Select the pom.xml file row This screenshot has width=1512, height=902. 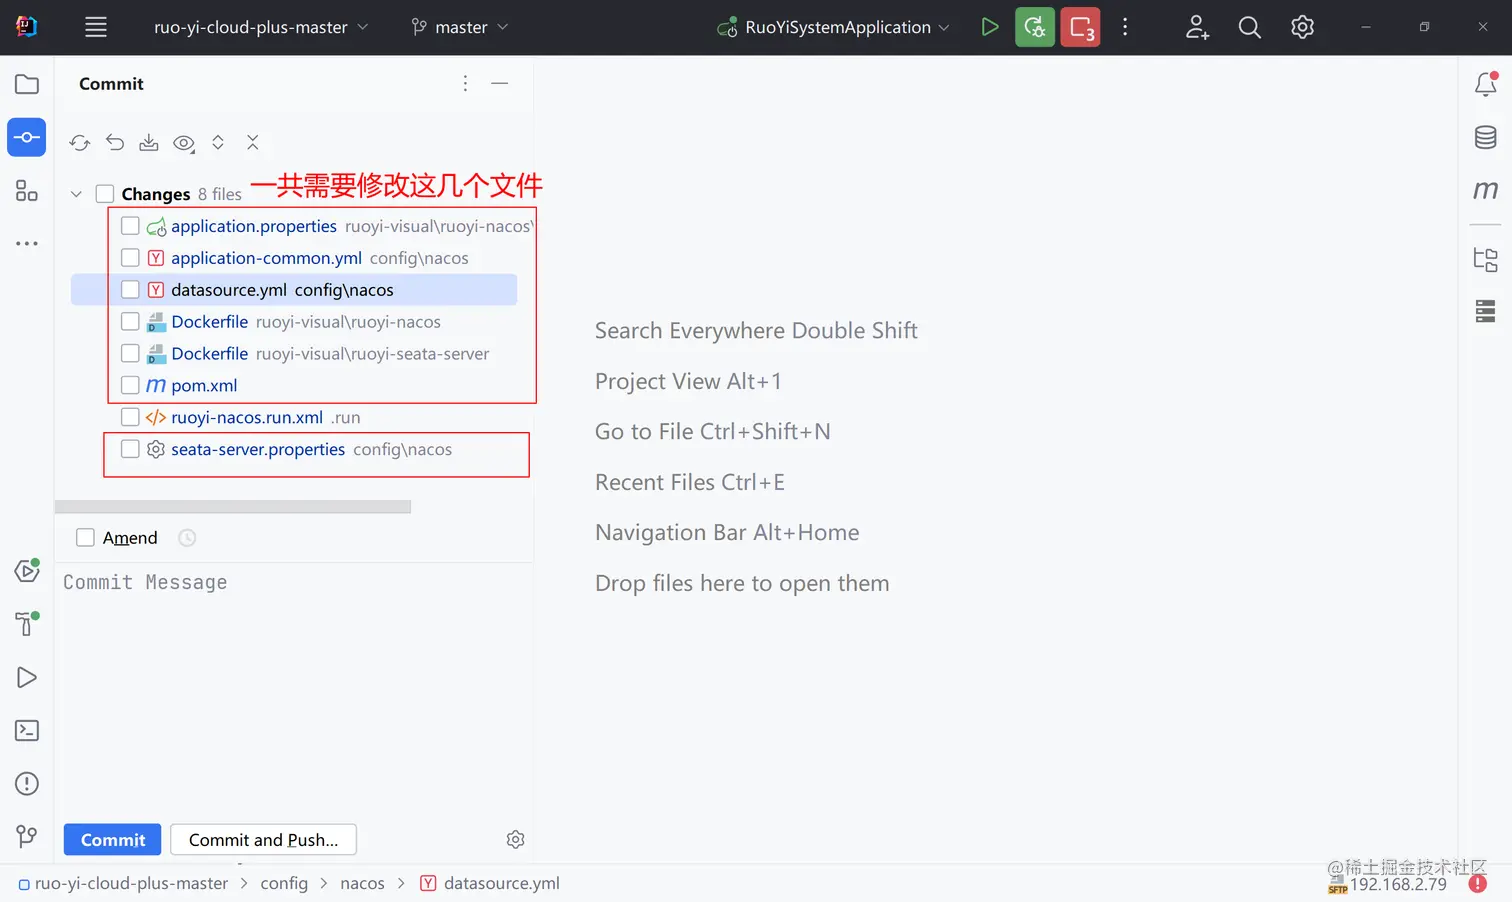294,385
